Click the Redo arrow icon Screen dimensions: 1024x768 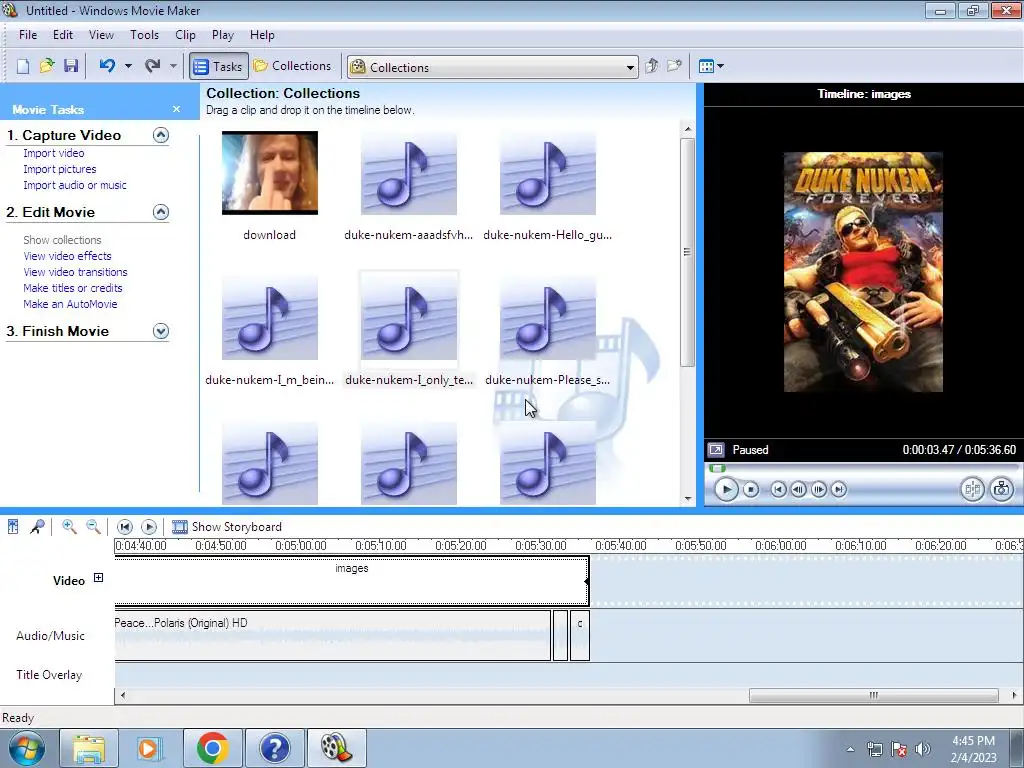click(x=152, y=66)
